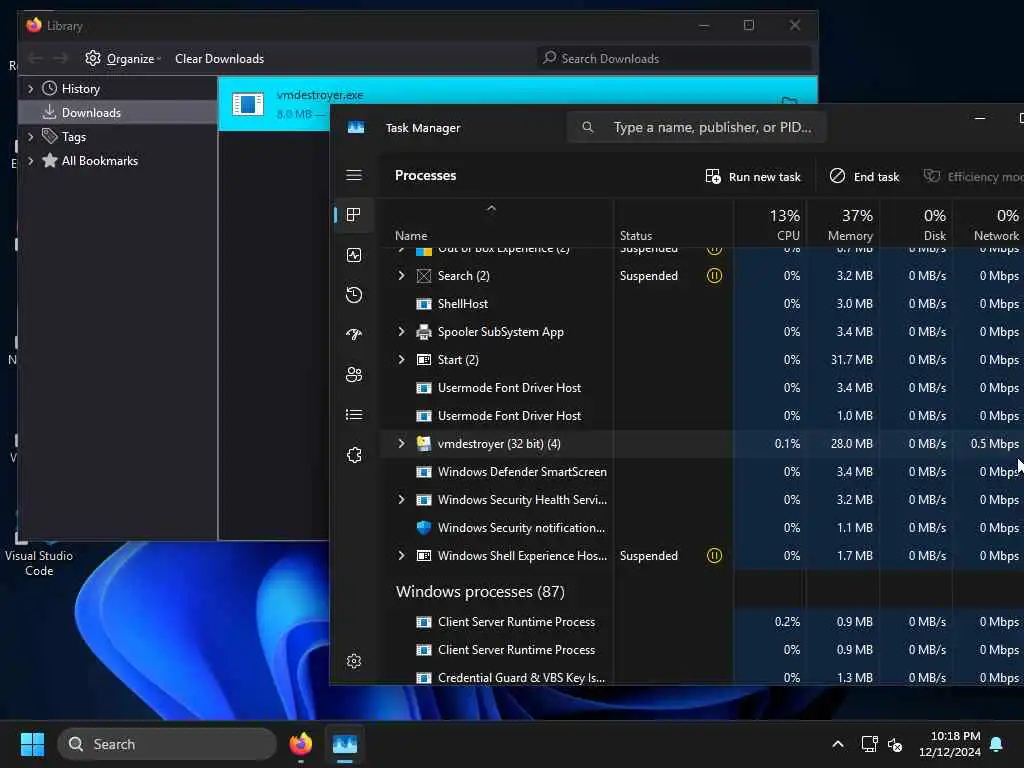Open Task Manager hamburger navigation menu
Screen dimensions: 1024x768
pyautogui.click(x=354, y=175)
